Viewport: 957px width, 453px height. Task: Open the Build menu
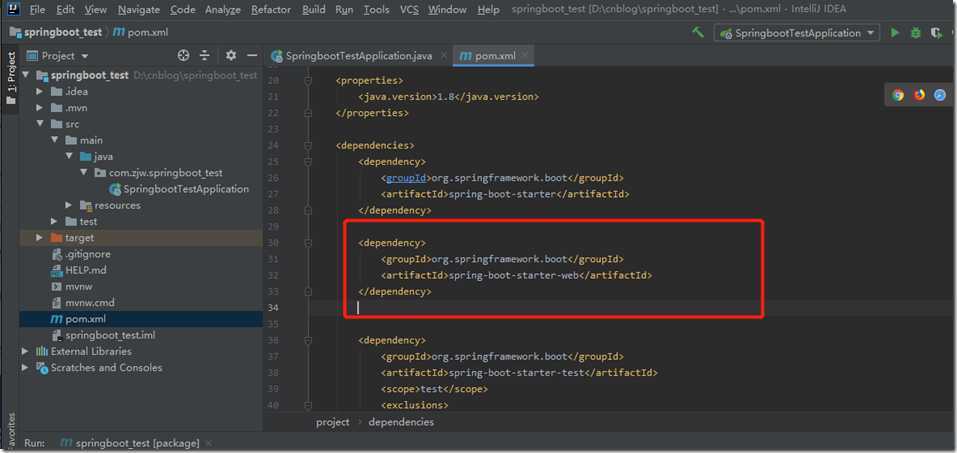(314, 10)
